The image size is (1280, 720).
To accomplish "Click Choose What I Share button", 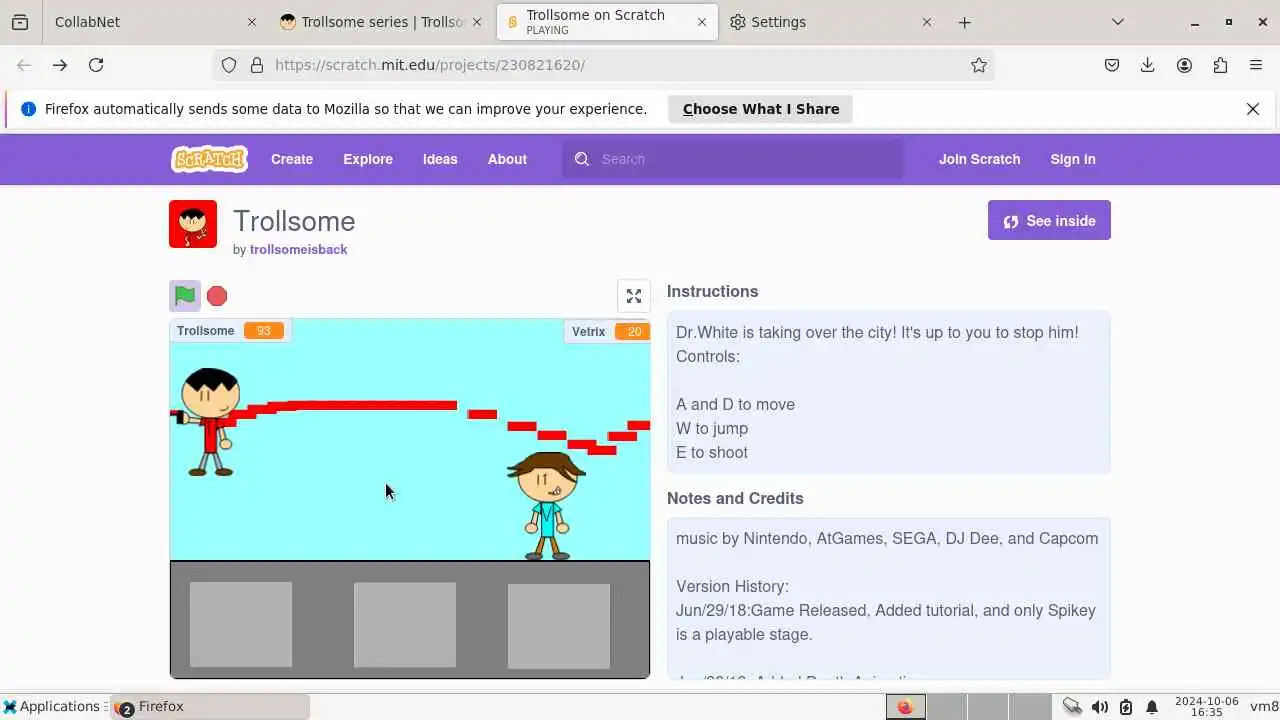I will (760, 109).
